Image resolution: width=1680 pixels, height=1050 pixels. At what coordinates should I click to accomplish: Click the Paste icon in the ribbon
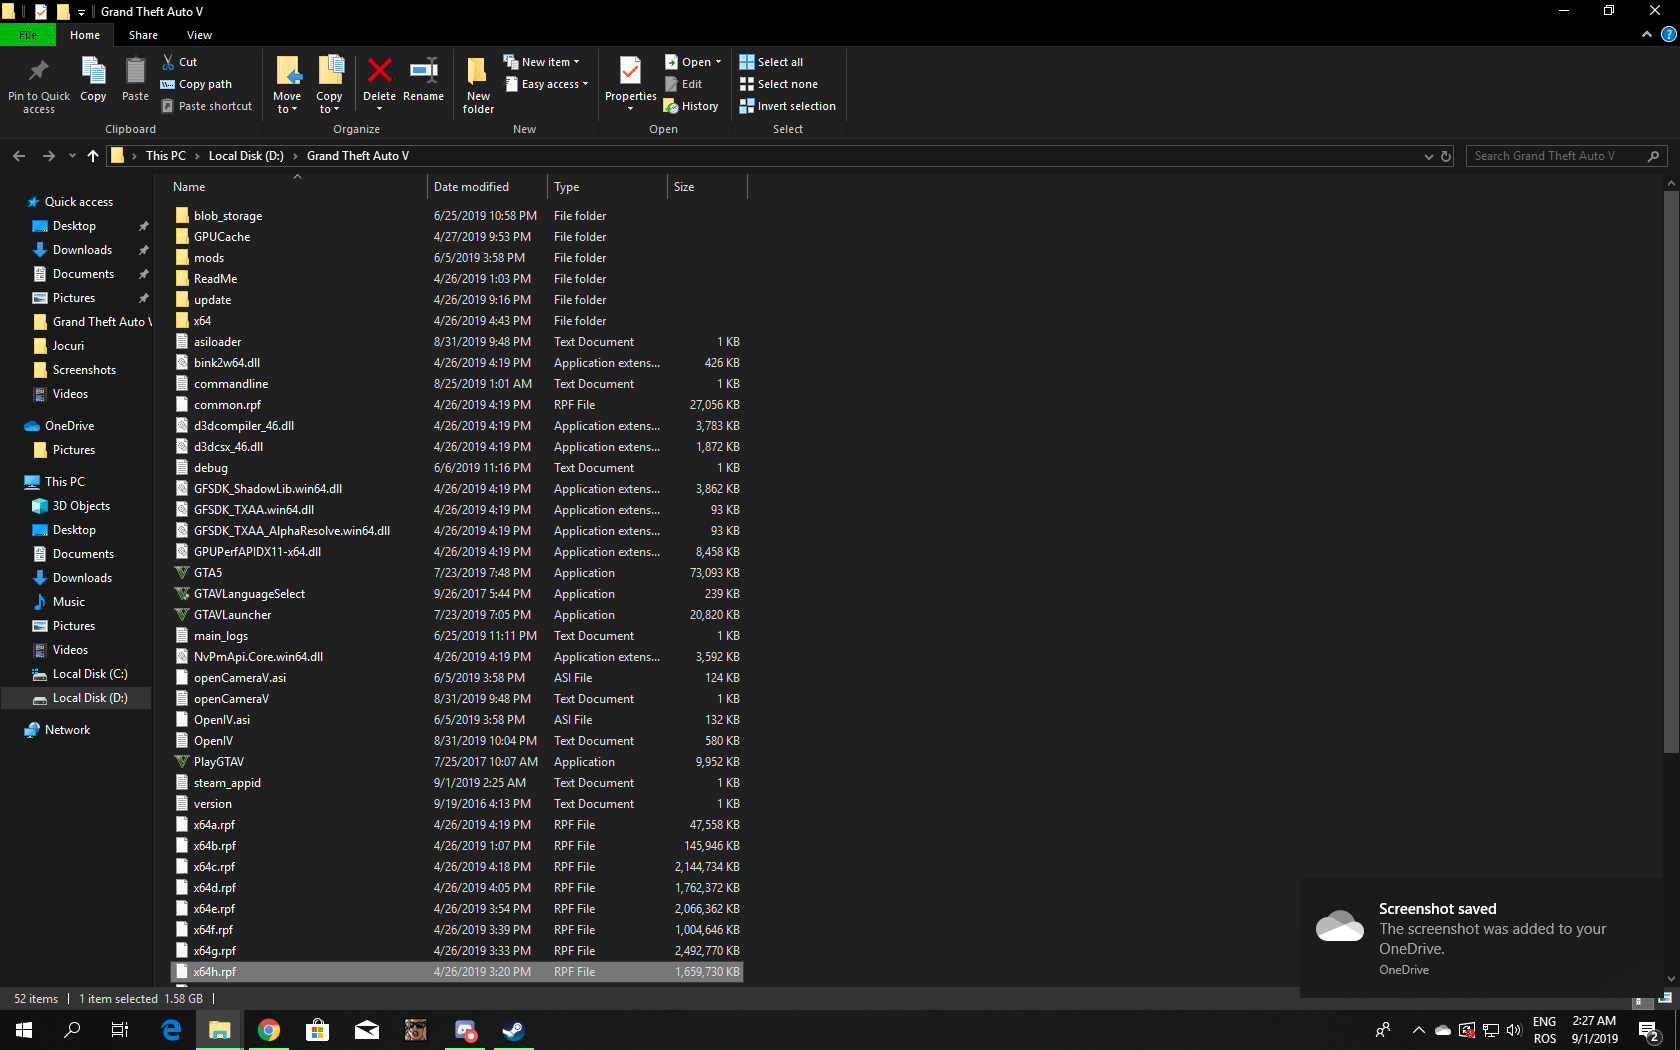[134, 80]
